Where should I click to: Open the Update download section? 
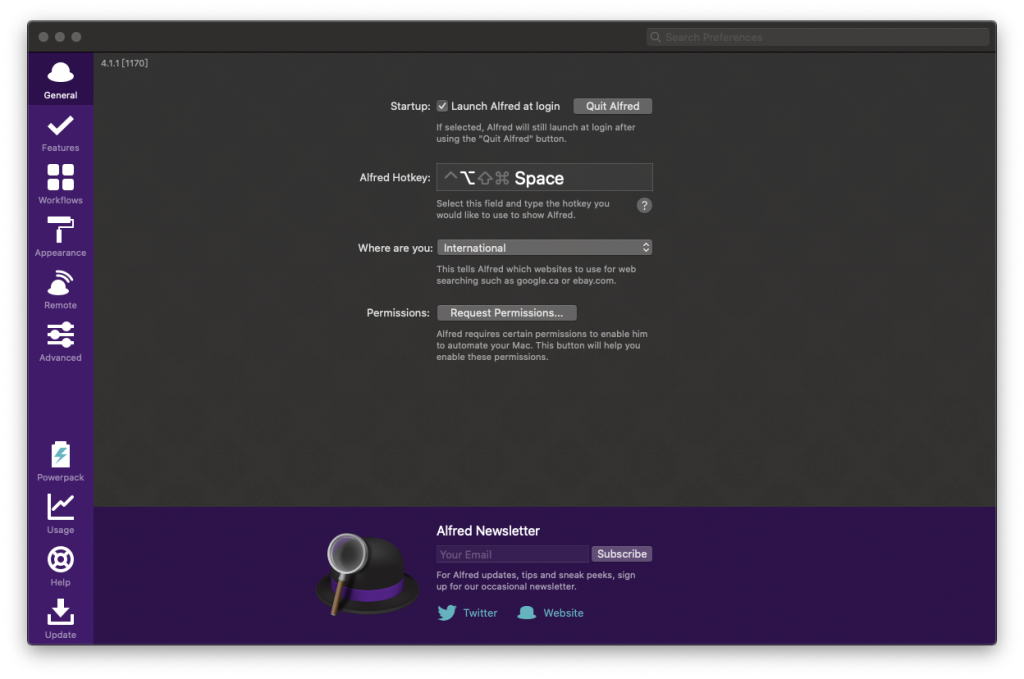click(x=60, y=619)
